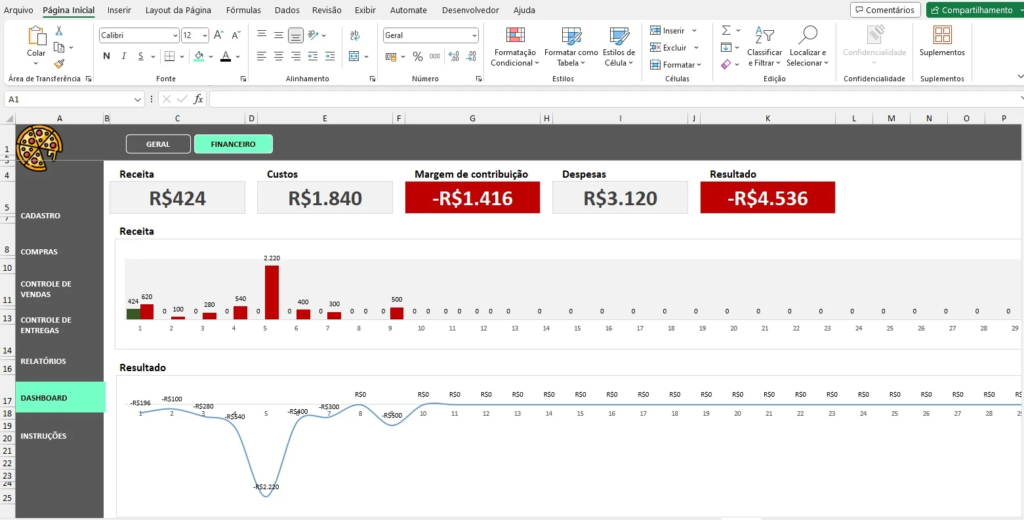Go to RELATÓRIOS in the sidebar
Screen dimensions: 1024x520
click(43, 361)
